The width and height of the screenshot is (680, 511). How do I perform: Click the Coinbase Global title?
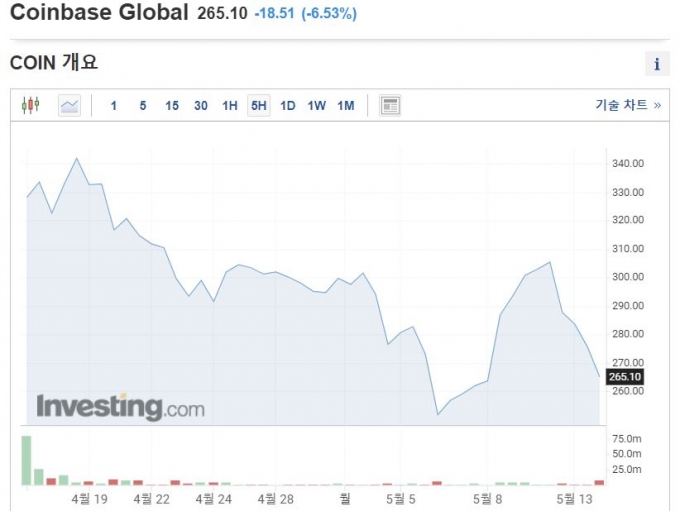98,13
